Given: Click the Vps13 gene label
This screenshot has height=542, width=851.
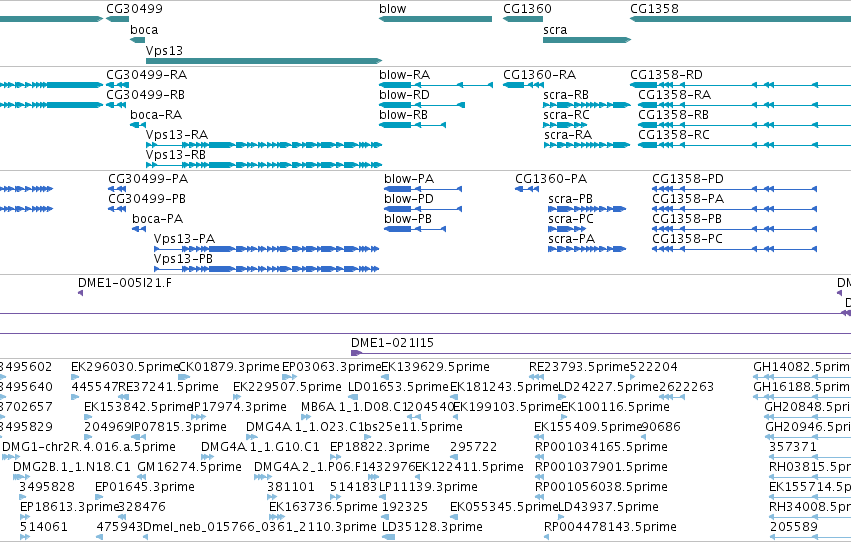Looking at the screenshot, I should click(164, 50).
